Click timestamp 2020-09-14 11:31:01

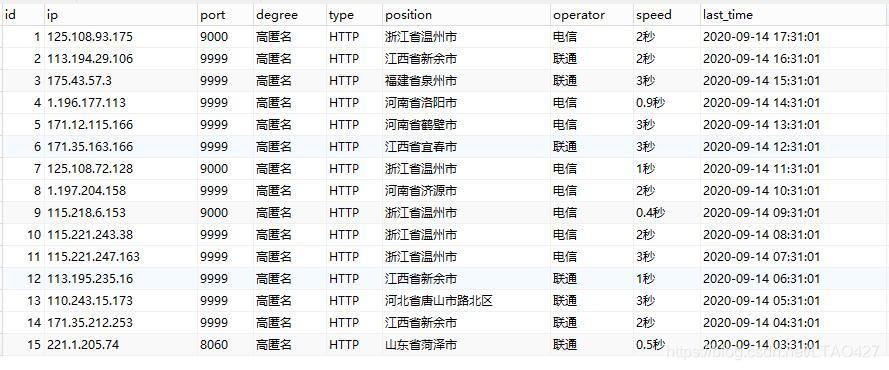(761, 169)
